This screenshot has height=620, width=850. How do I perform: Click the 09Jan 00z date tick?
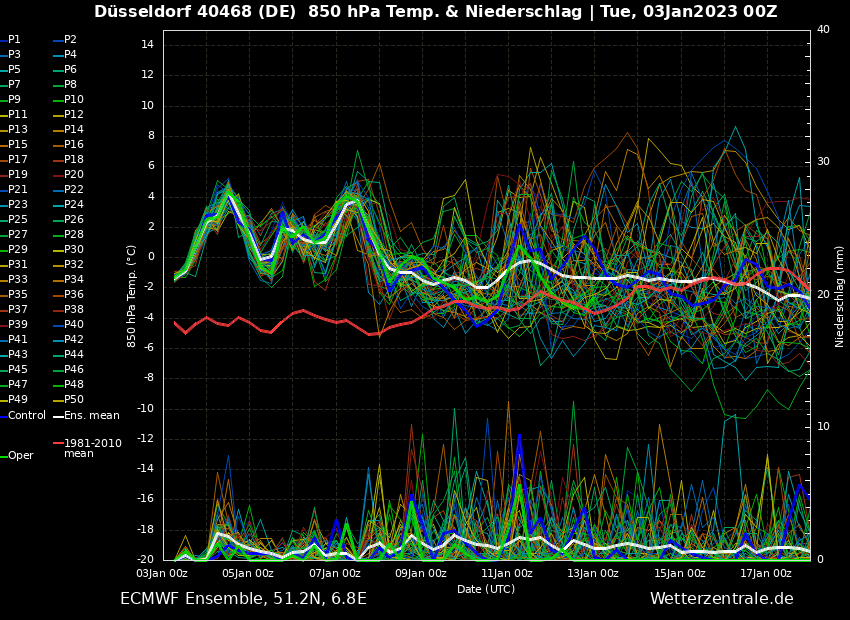point(421,573)
